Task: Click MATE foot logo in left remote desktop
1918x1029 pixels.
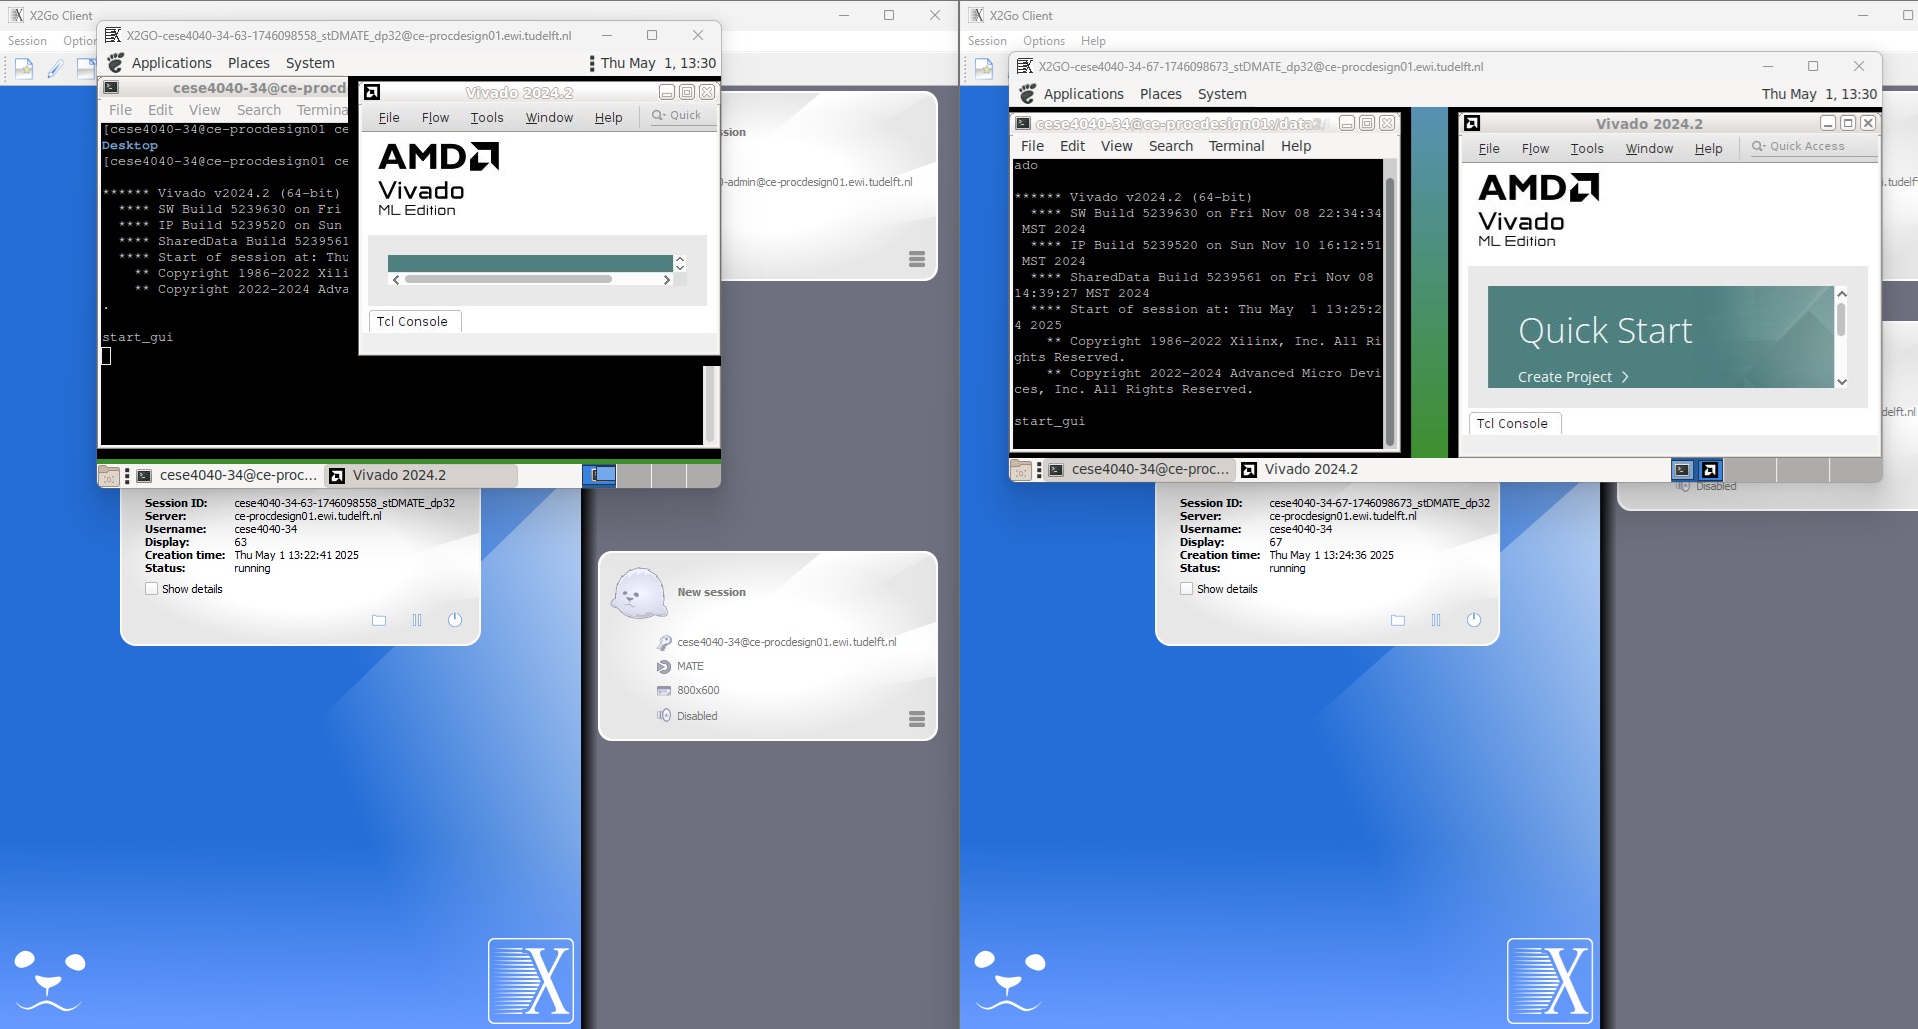Action: (116, 63)
